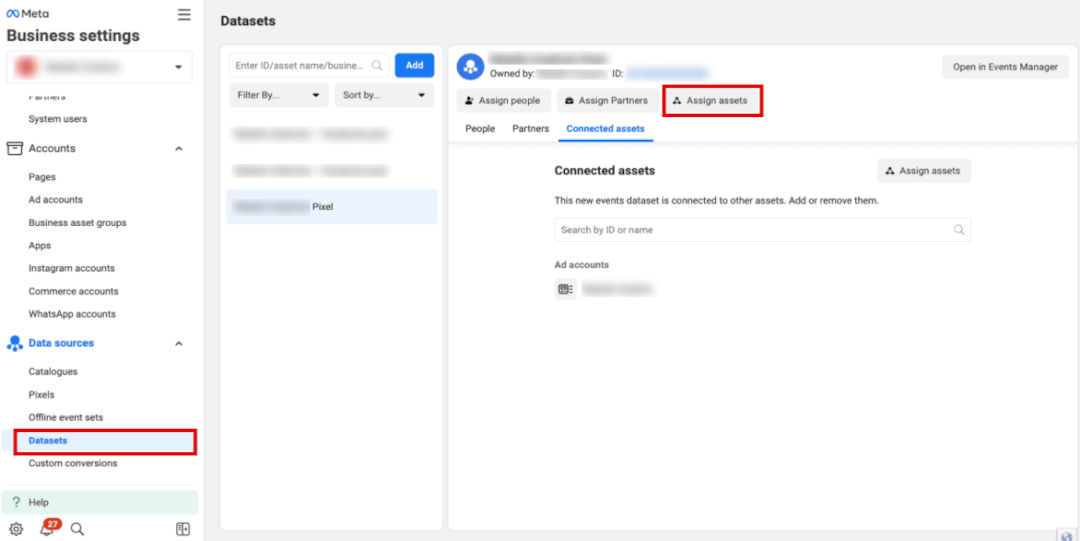Click the magnifier in connected assets search

coord(959,230)
